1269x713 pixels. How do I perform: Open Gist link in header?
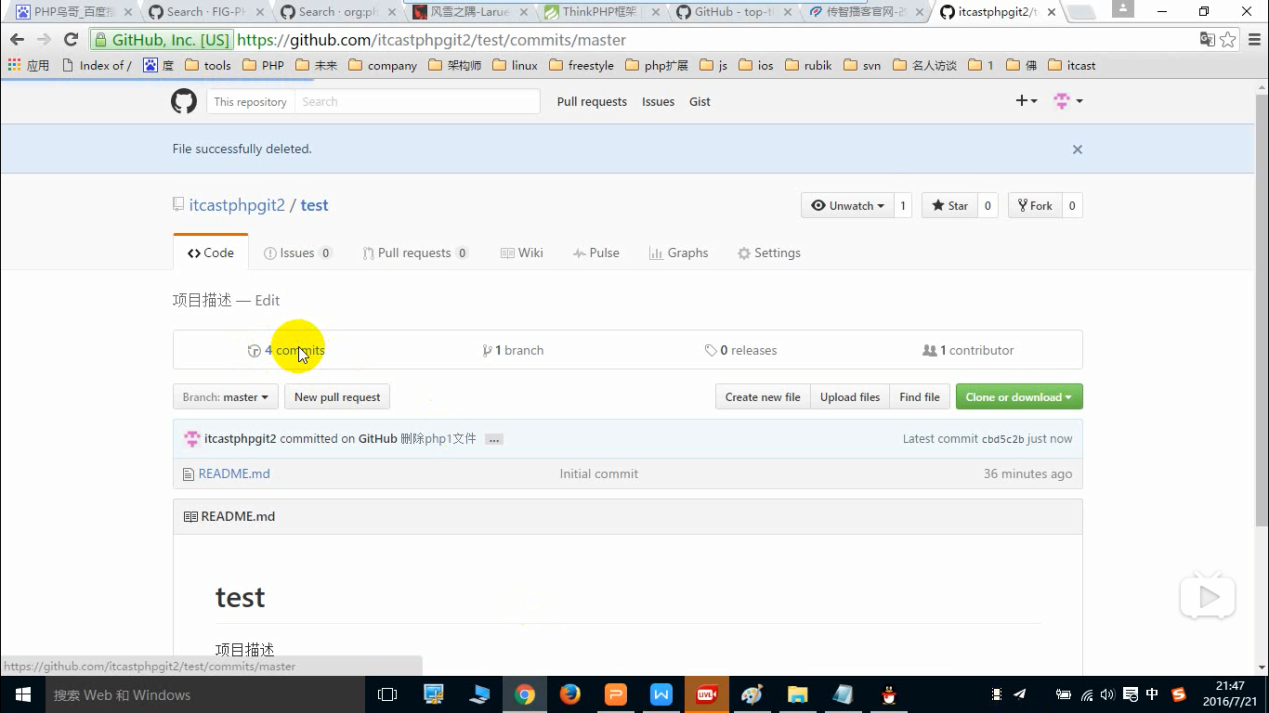point(700,102)
